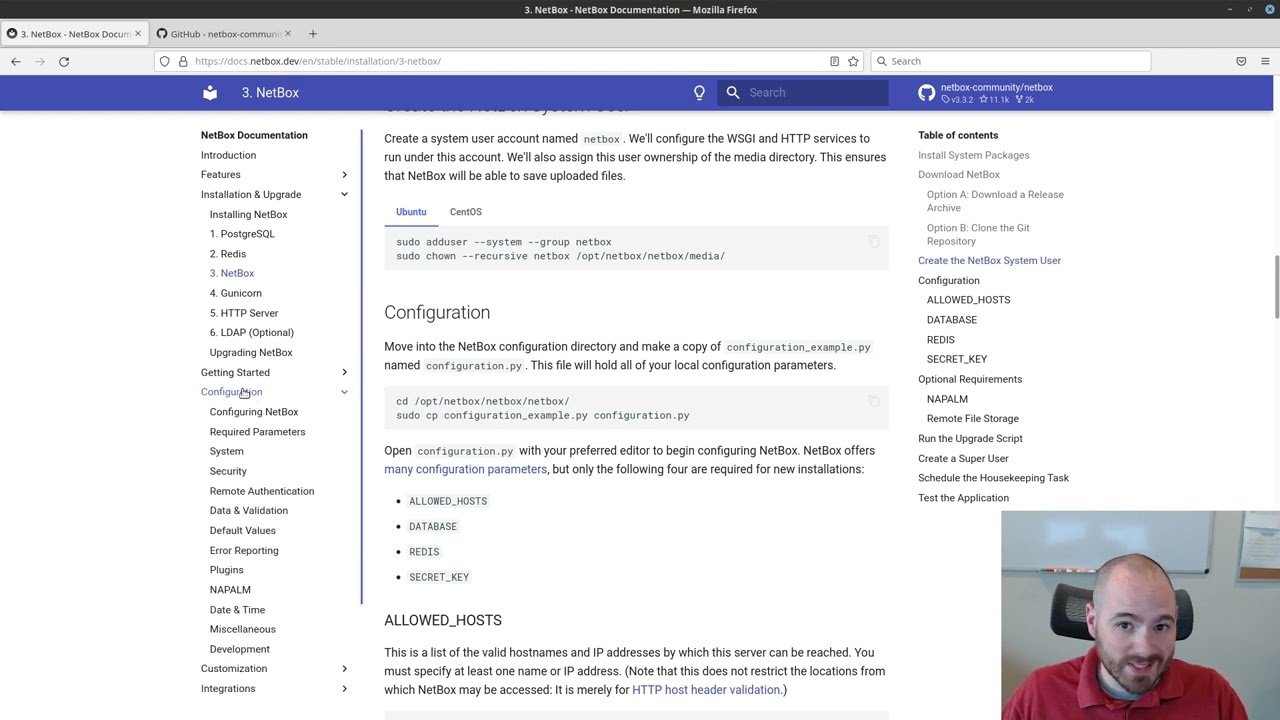Switch to the CentOS tab
This screenshot has height=720, width=1280.
coord(466,212)
